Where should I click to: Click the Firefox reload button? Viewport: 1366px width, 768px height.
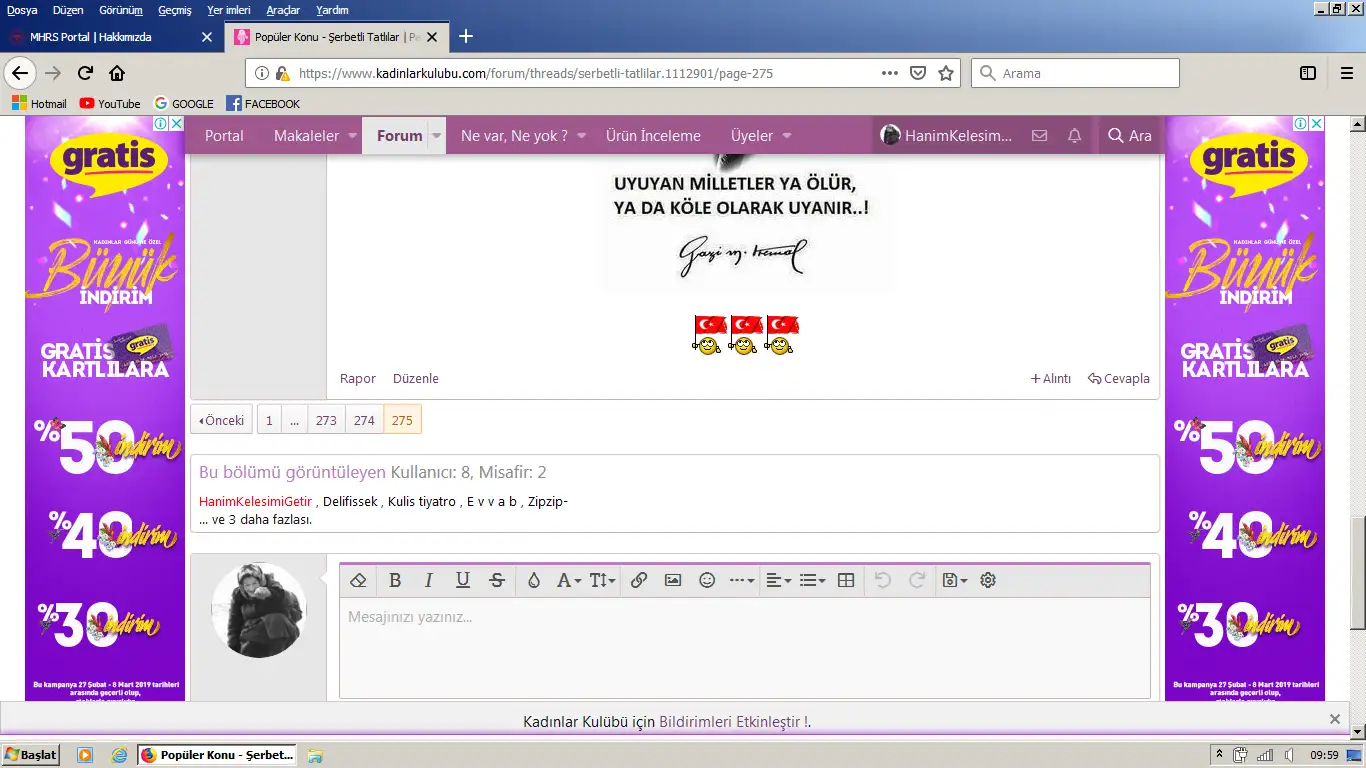click(x=86, y=73)
